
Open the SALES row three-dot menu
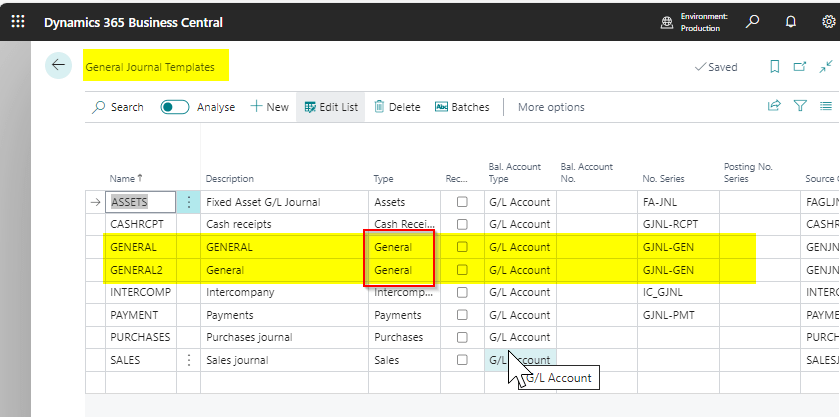[189, 359]
